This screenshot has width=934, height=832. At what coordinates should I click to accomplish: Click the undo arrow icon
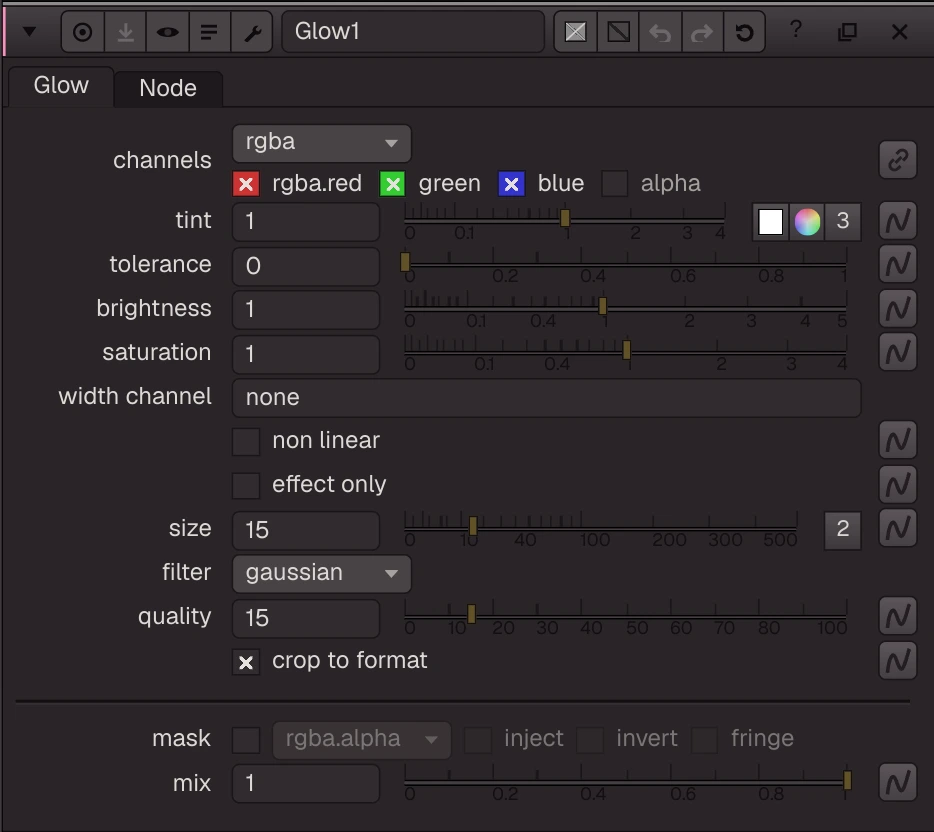pos(660,32)
